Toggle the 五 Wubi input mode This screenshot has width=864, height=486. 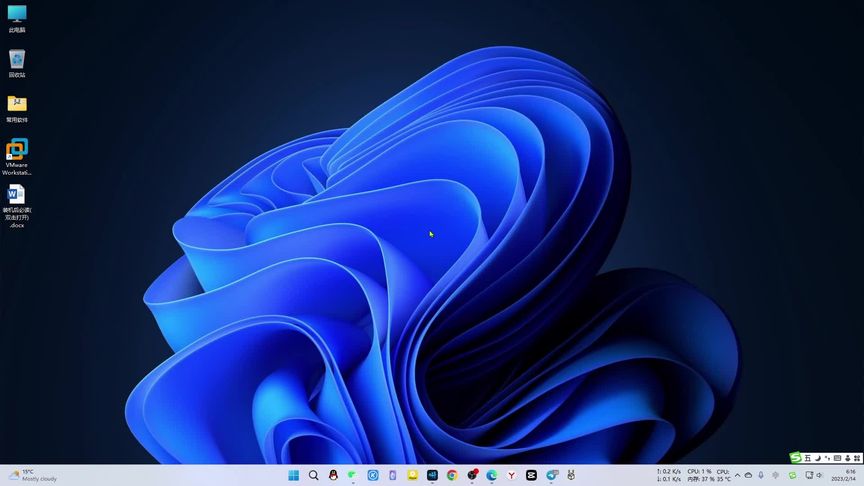(808, 458)
